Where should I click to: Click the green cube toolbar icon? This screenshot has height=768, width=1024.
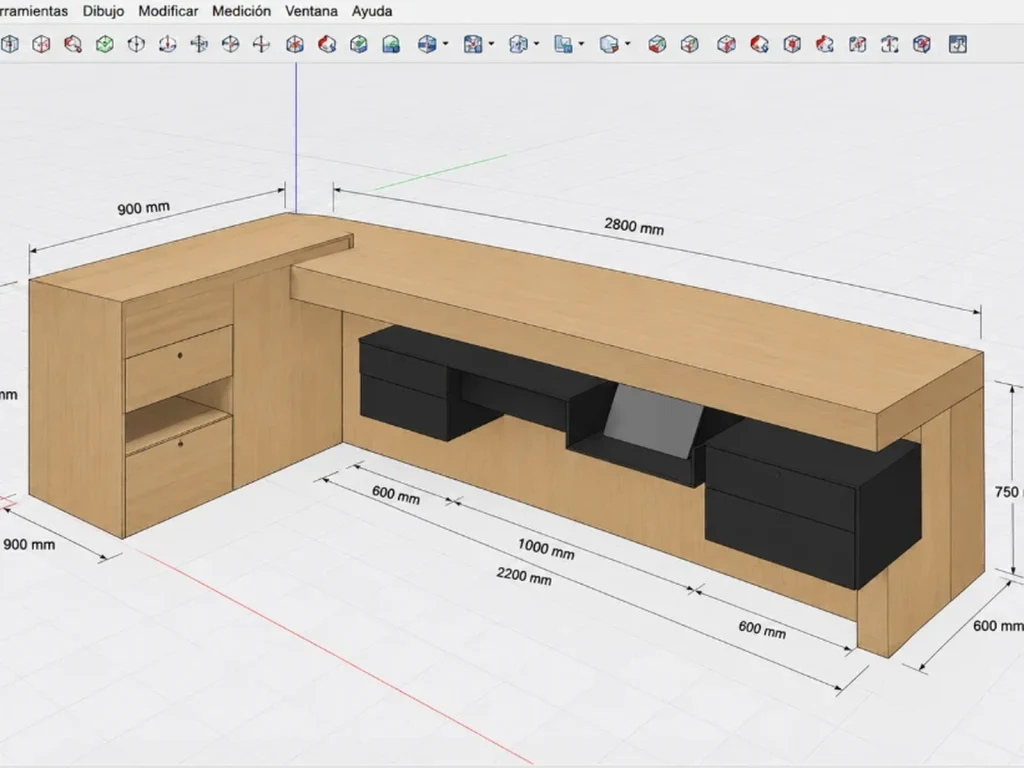tap(104, 44)
